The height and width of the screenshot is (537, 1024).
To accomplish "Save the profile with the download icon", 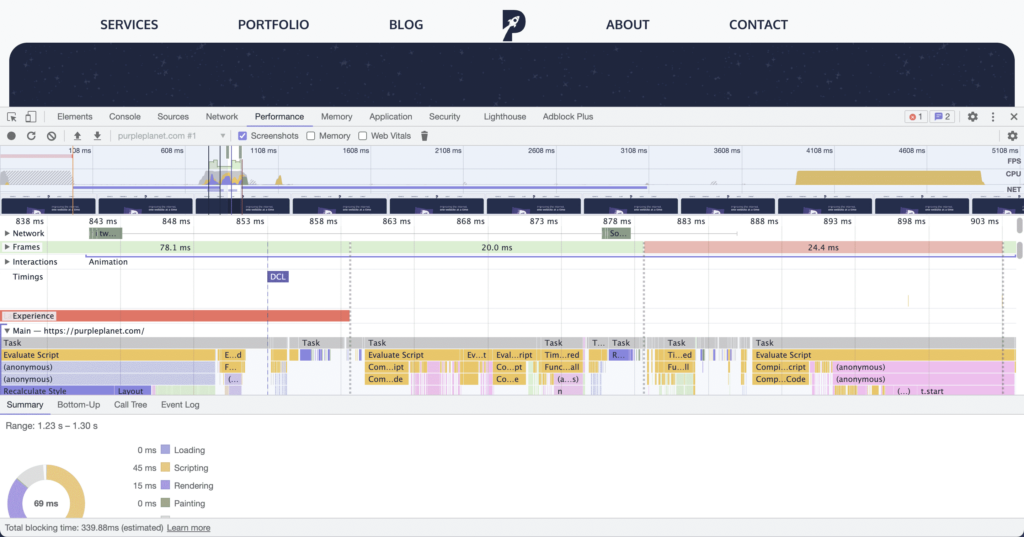I will 97,136.
